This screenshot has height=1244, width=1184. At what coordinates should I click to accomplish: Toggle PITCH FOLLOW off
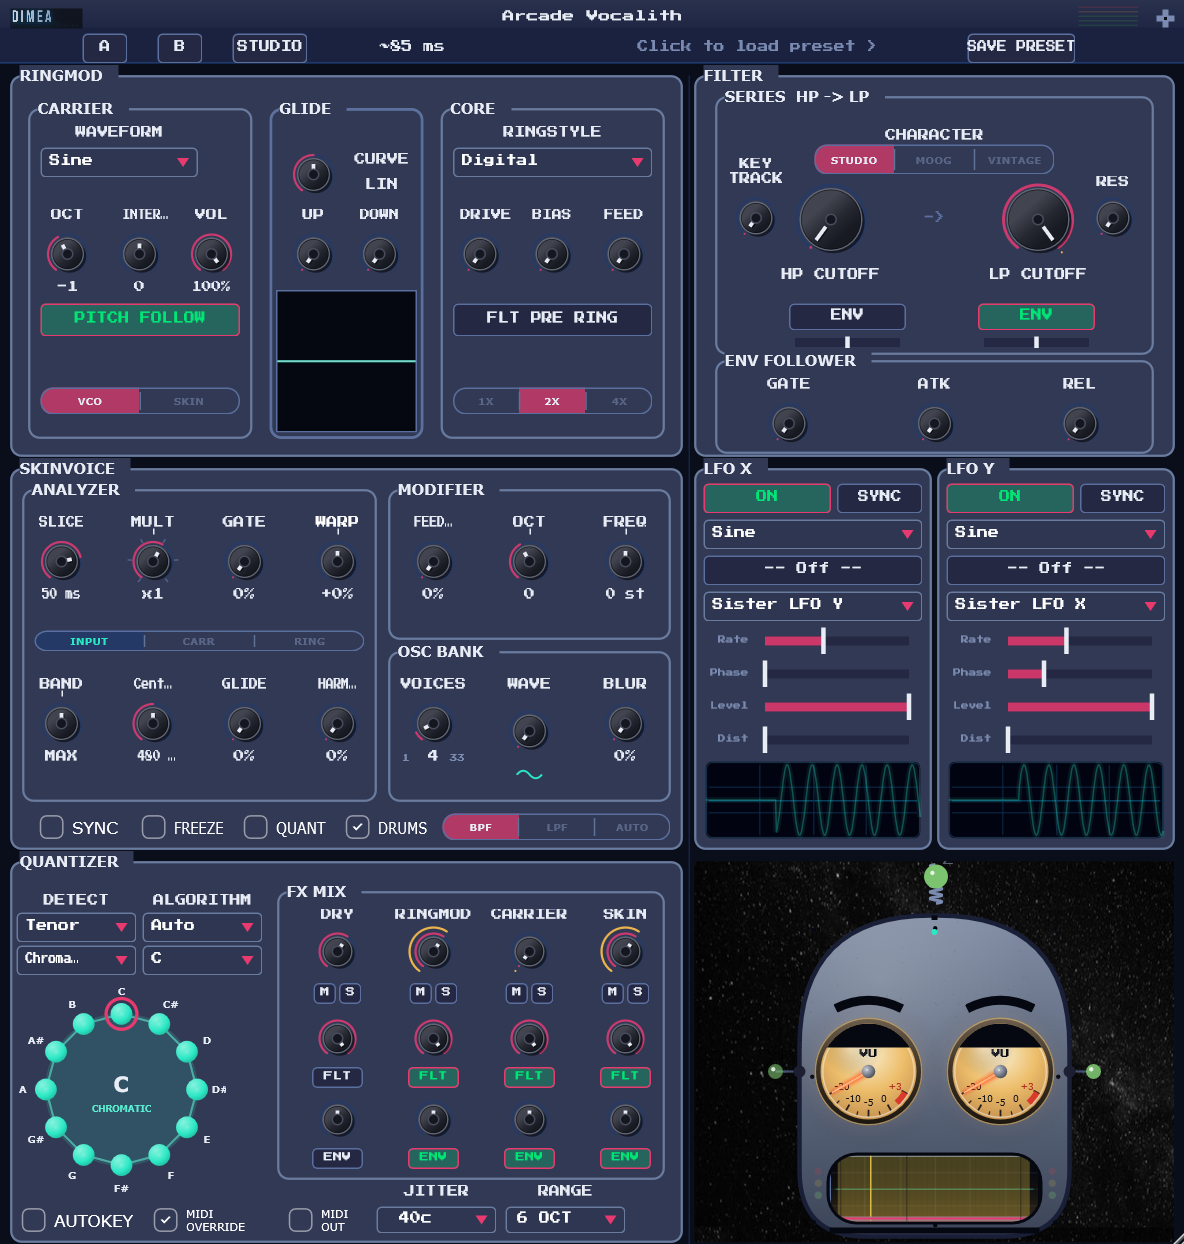(139, 319)
